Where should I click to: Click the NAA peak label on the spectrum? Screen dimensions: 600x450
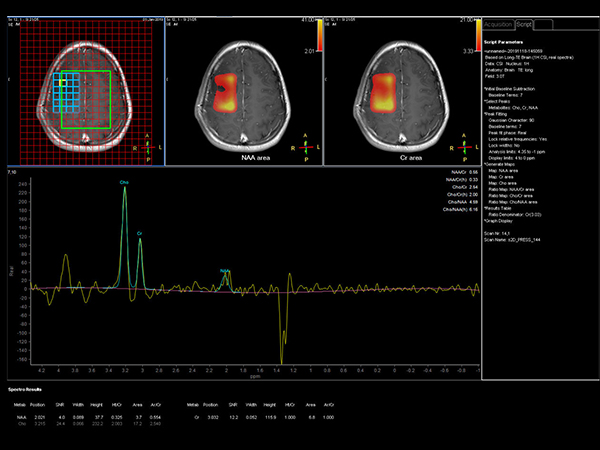pos(225,271)
